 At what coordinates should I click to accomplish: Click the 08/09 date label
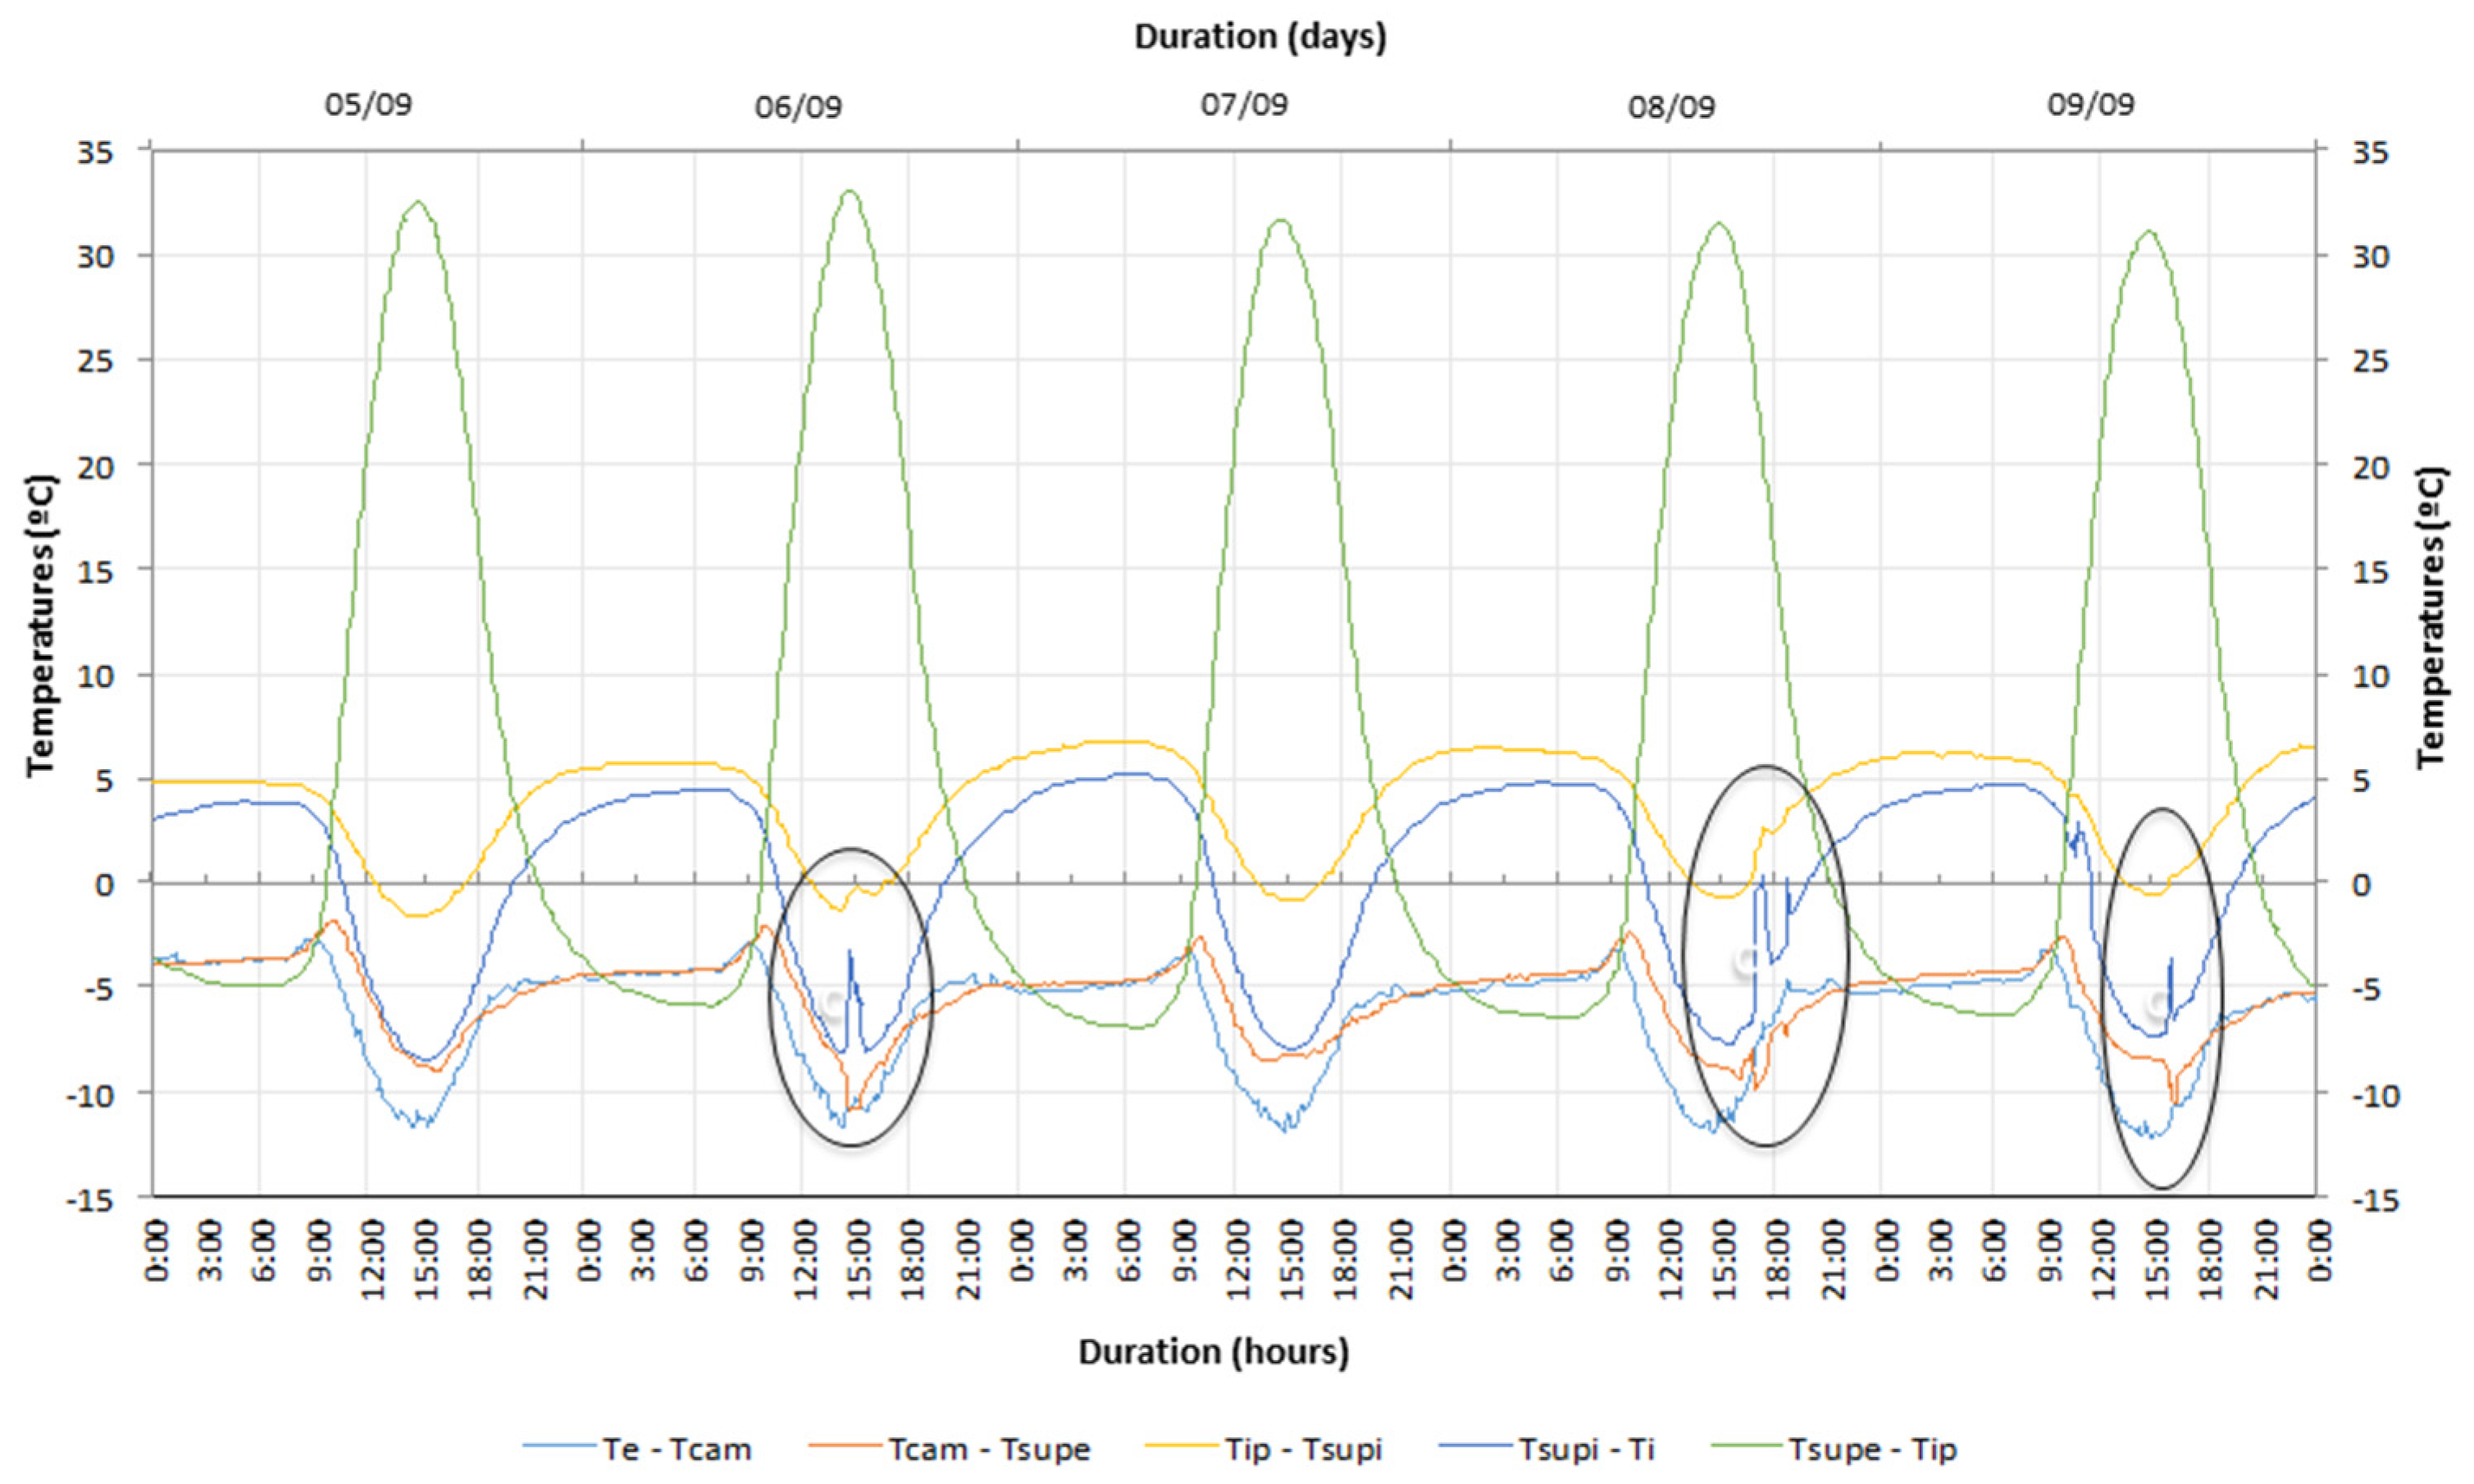pyautogui.click(x=1671, y=106)
